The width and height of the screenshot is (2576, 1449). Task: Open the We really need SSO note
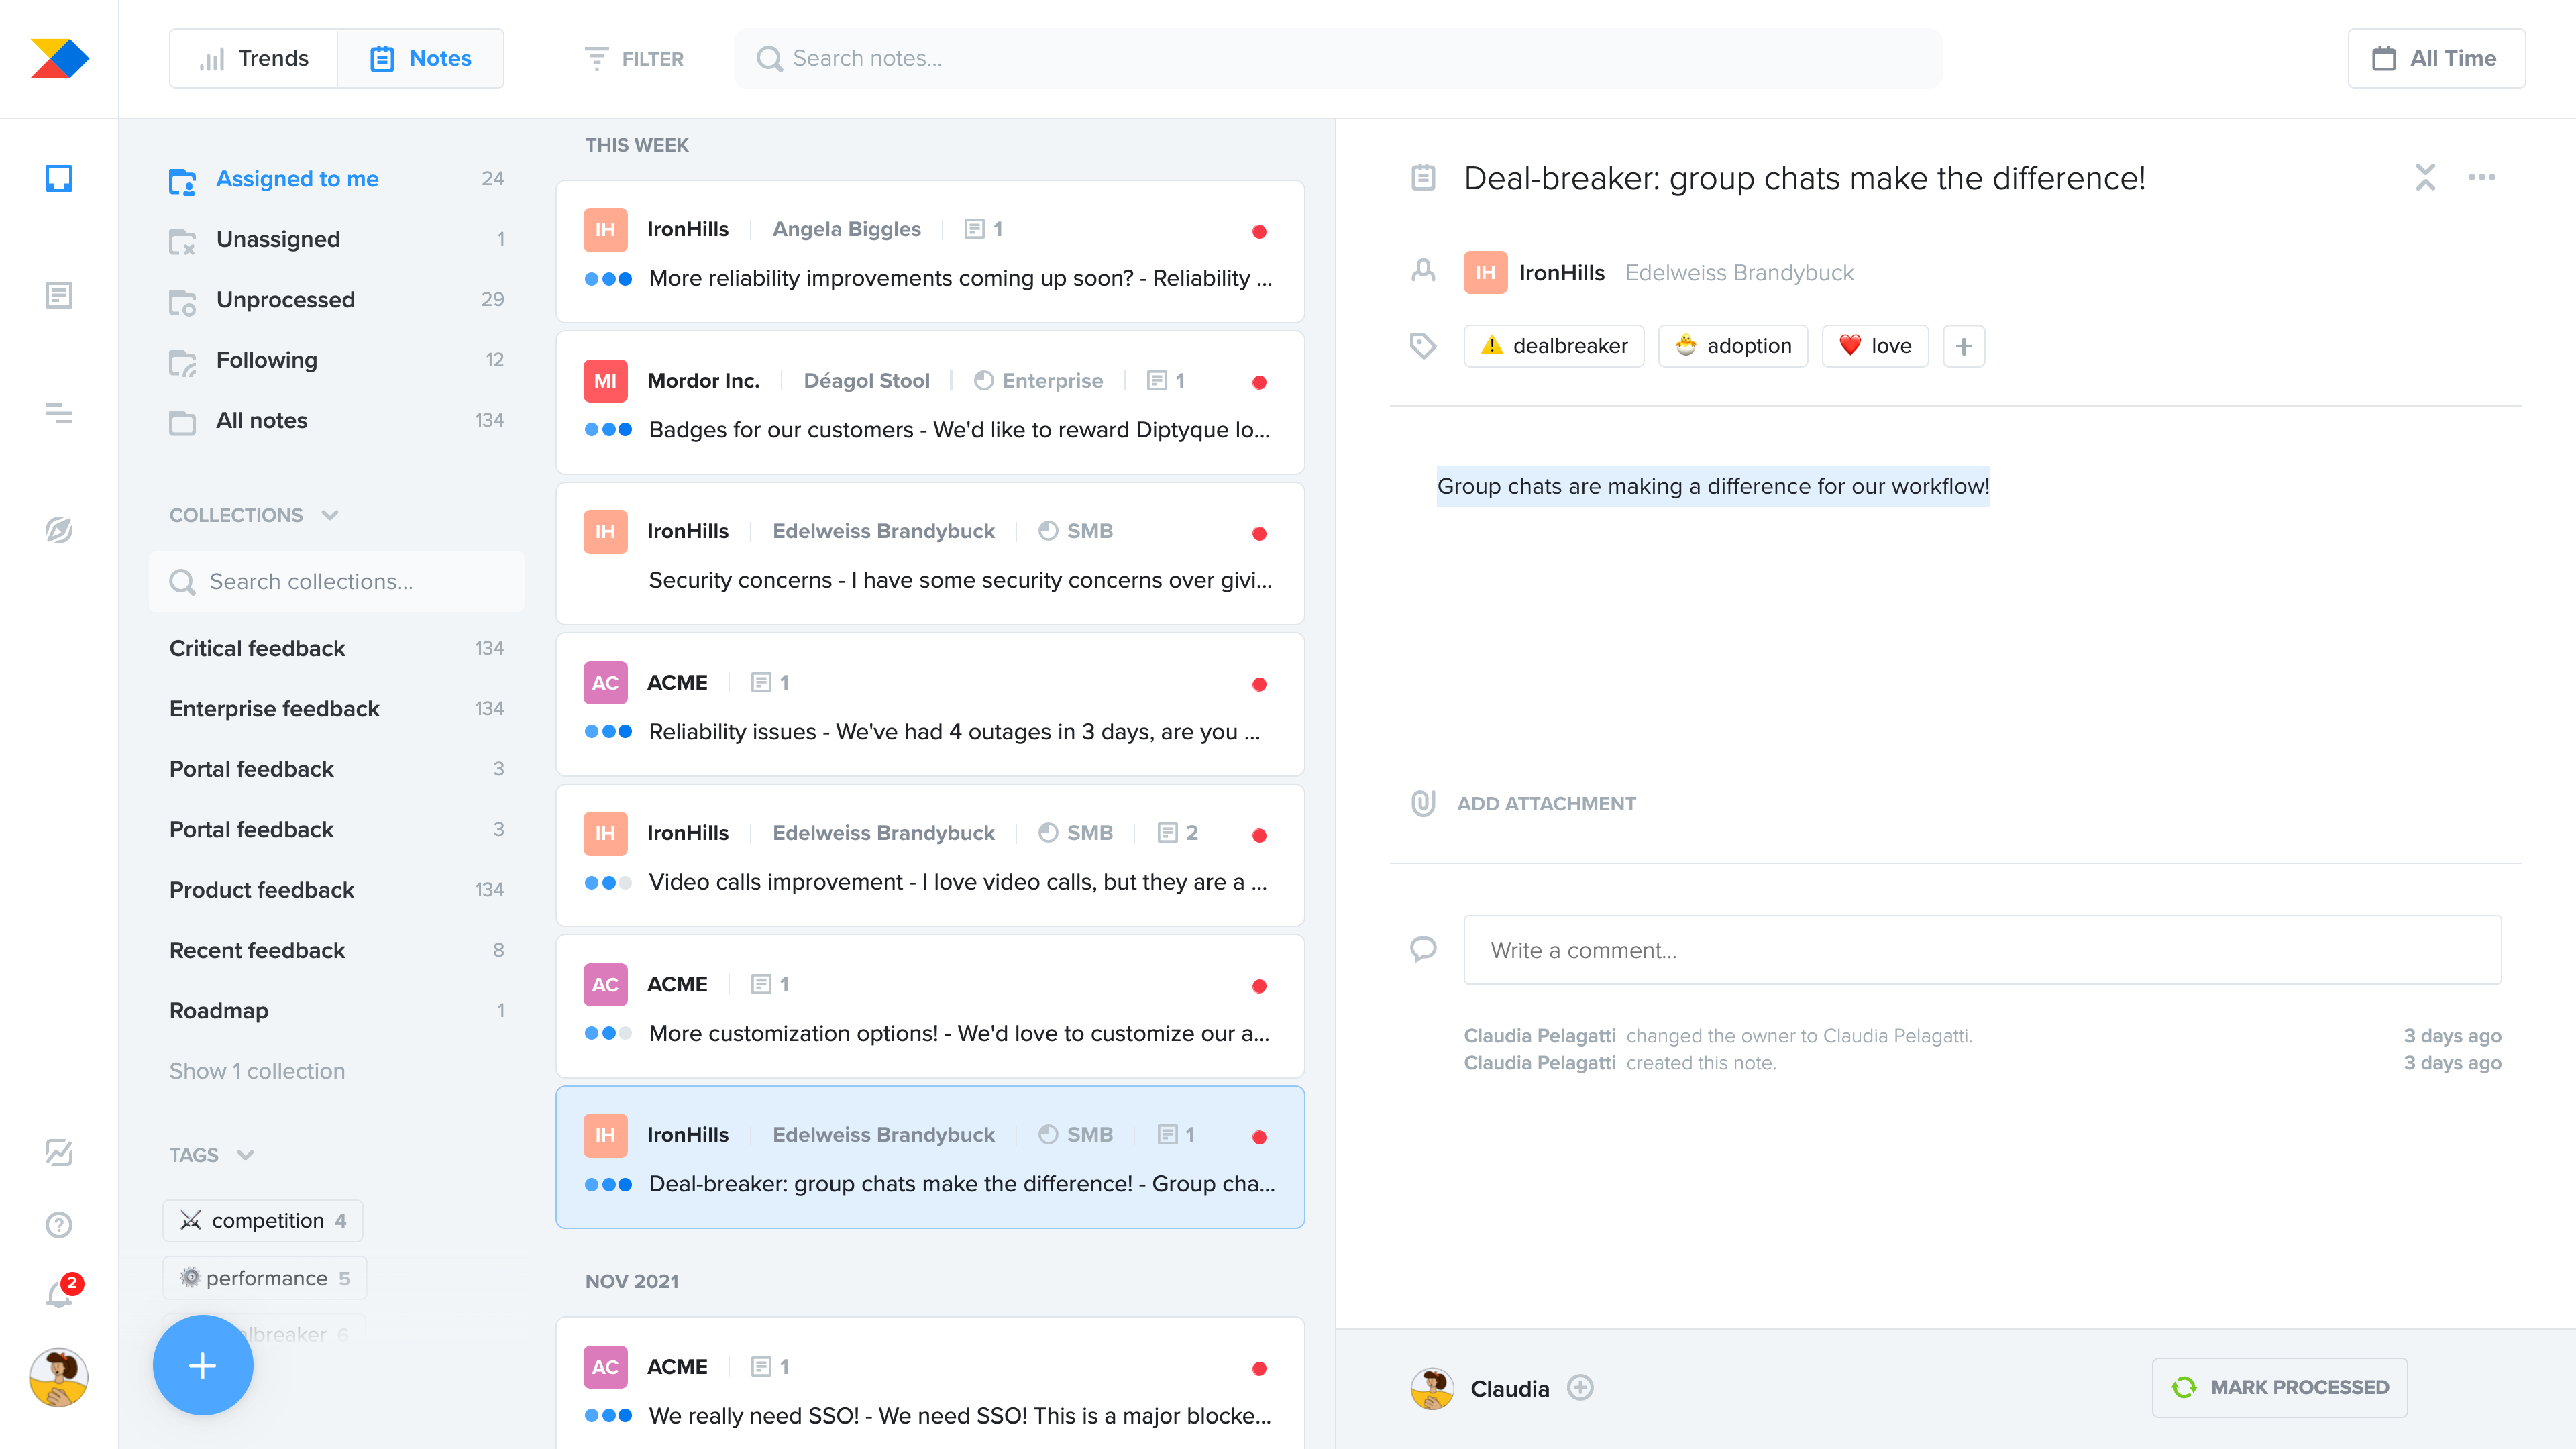930,1384
